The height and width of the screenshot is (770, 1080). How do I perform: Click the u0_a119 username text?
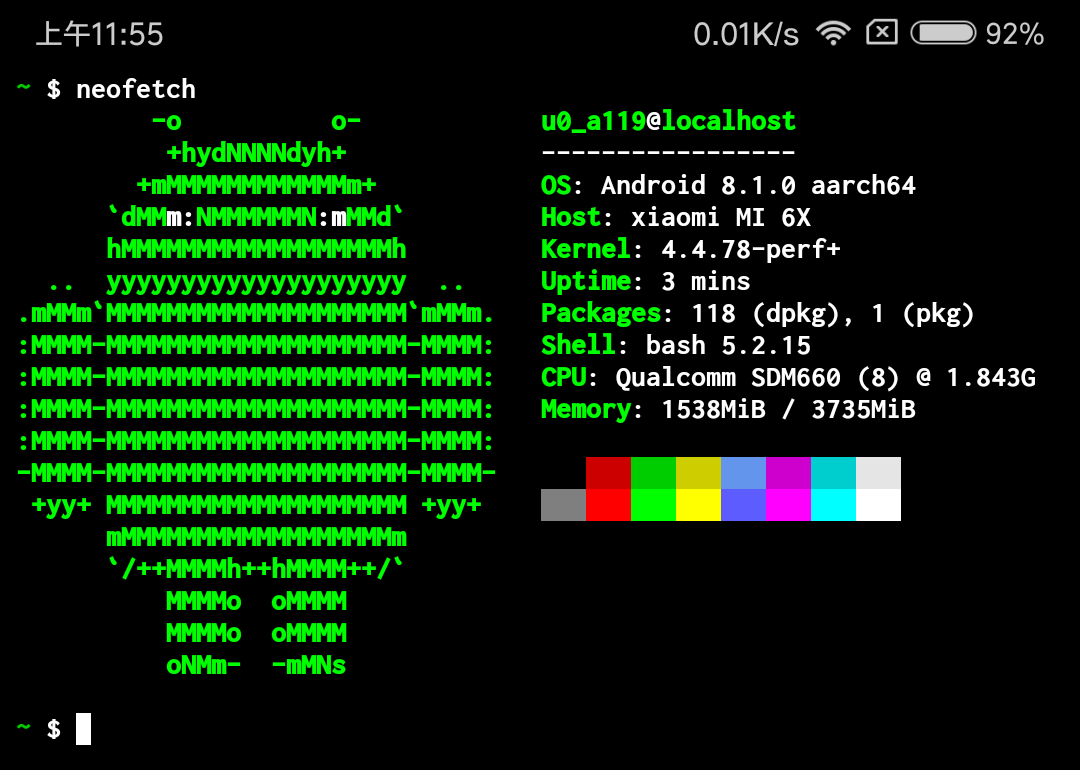point(593,121)
